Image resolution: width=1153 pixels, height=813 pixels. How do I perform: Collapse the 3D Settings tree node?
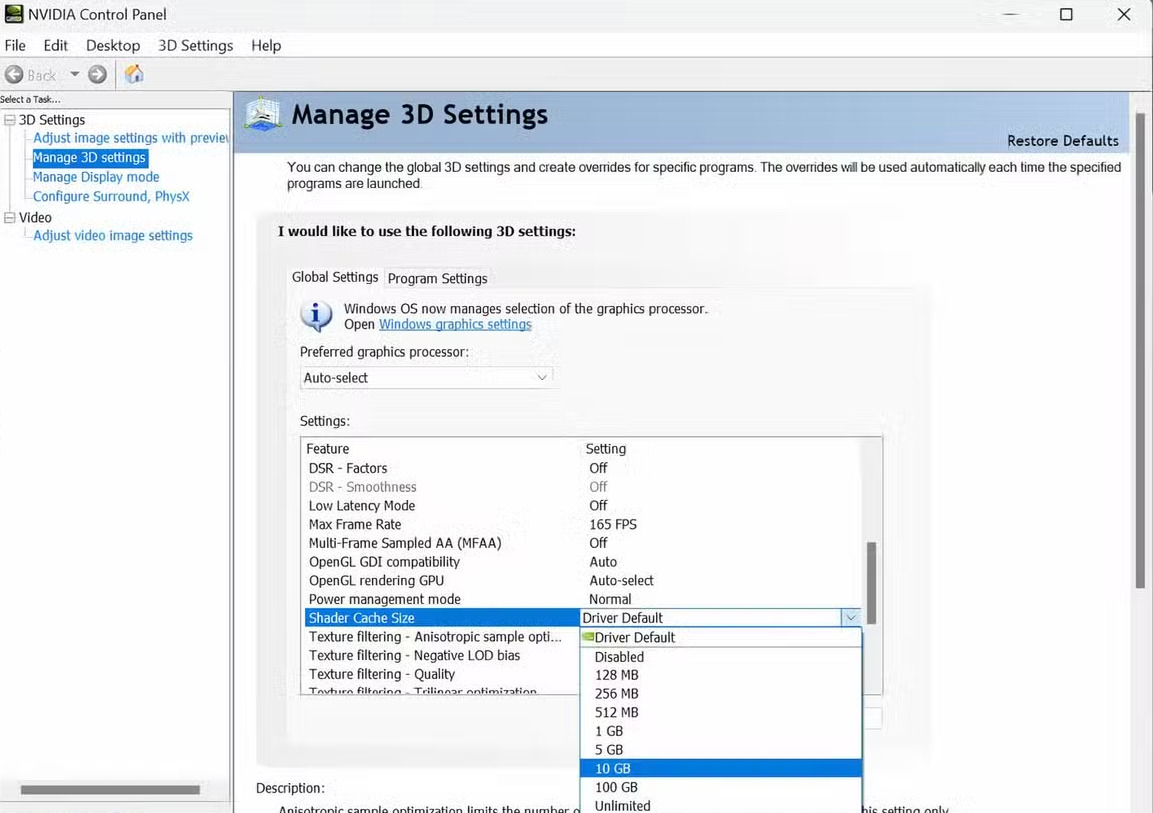click(10, 120)
